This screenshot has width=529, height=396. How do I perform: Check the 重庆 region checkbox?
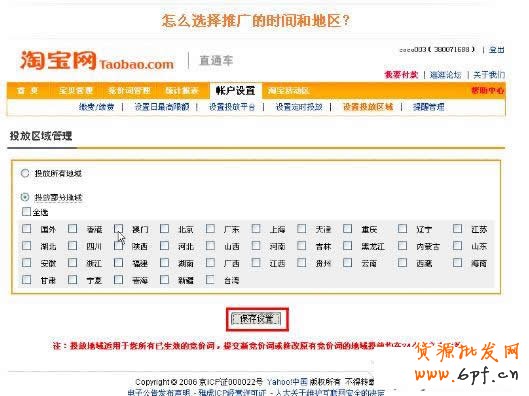[x=347, y=229]
